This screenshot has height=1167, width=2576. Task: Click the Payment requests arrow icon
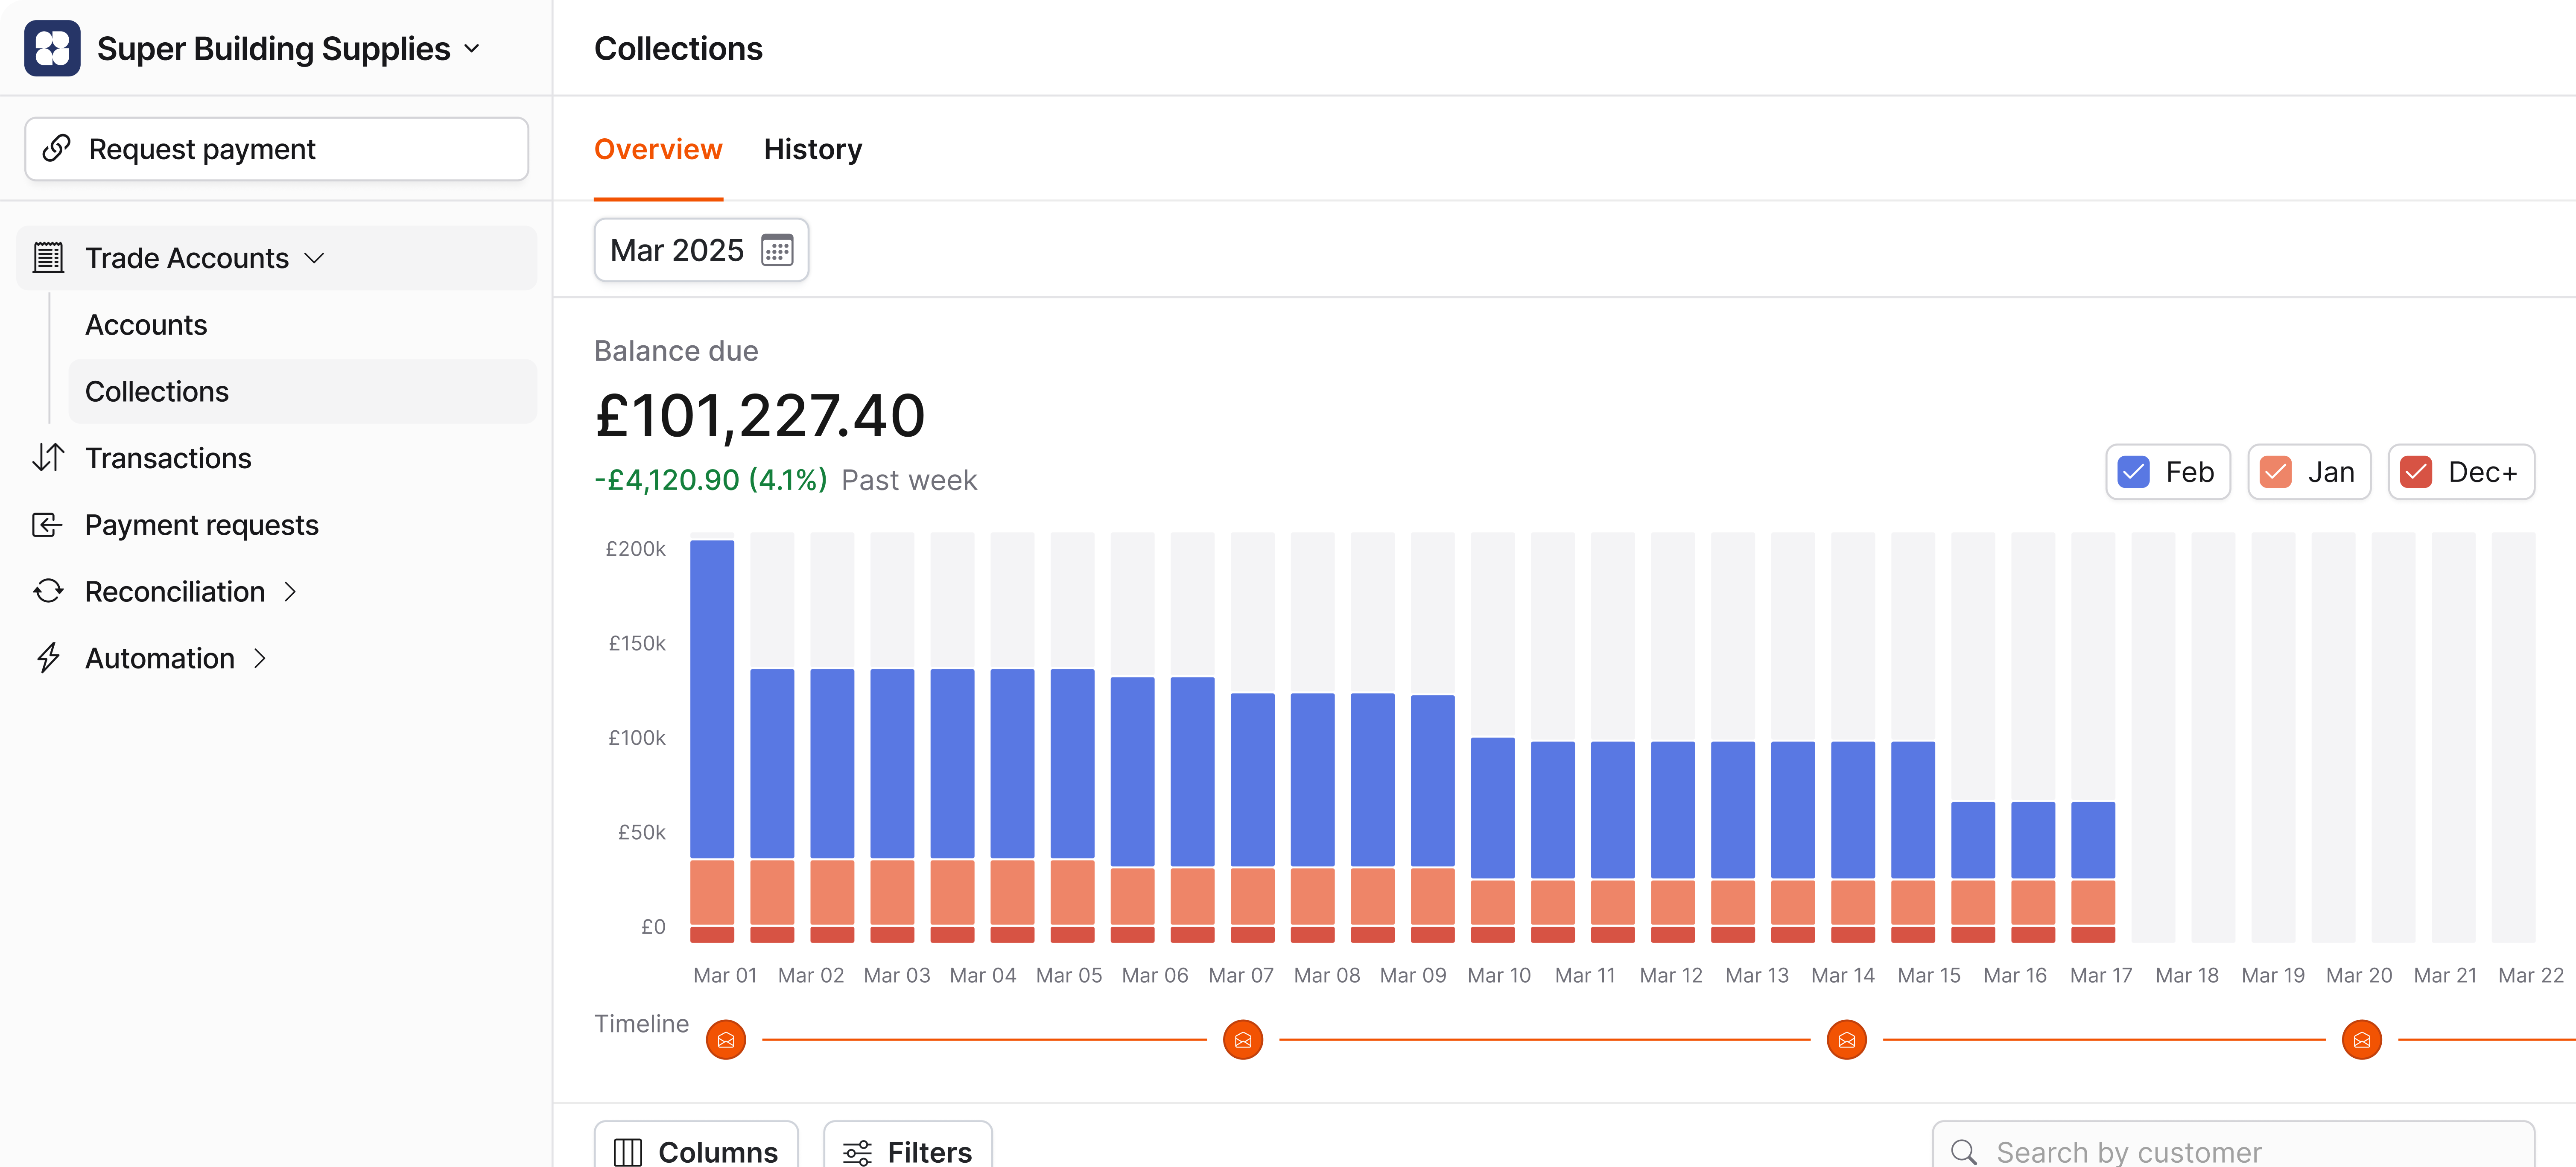(48, 525)
